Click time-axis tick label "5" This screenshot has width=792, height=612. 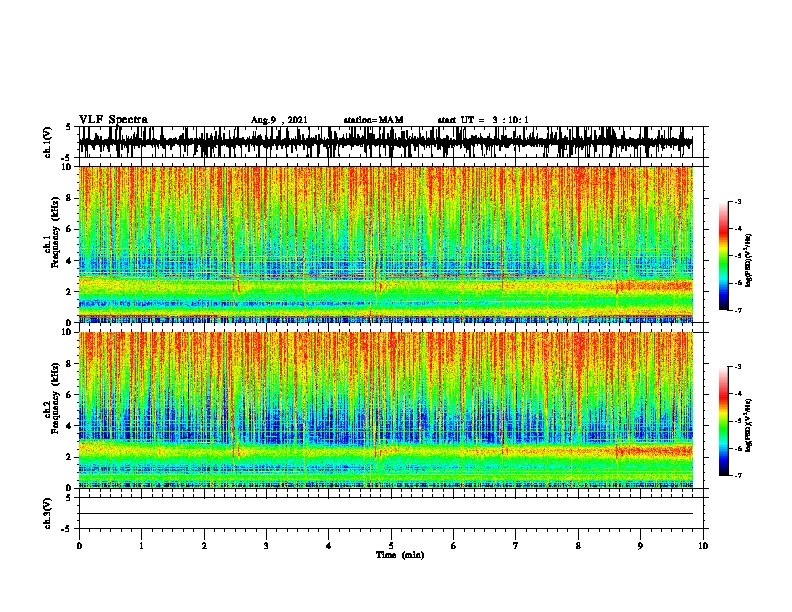click(391, 546)
